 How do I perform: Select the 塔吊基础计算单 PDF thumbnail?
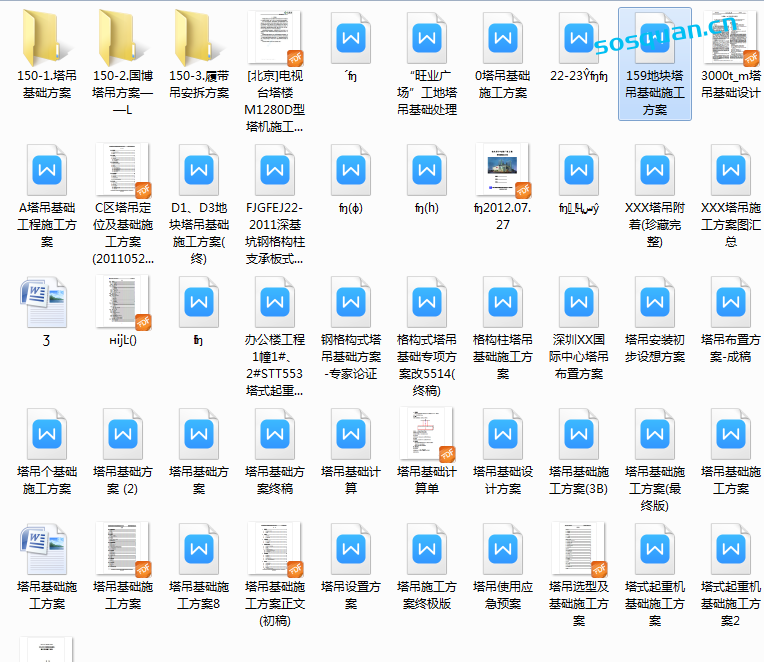pos(426,434)
